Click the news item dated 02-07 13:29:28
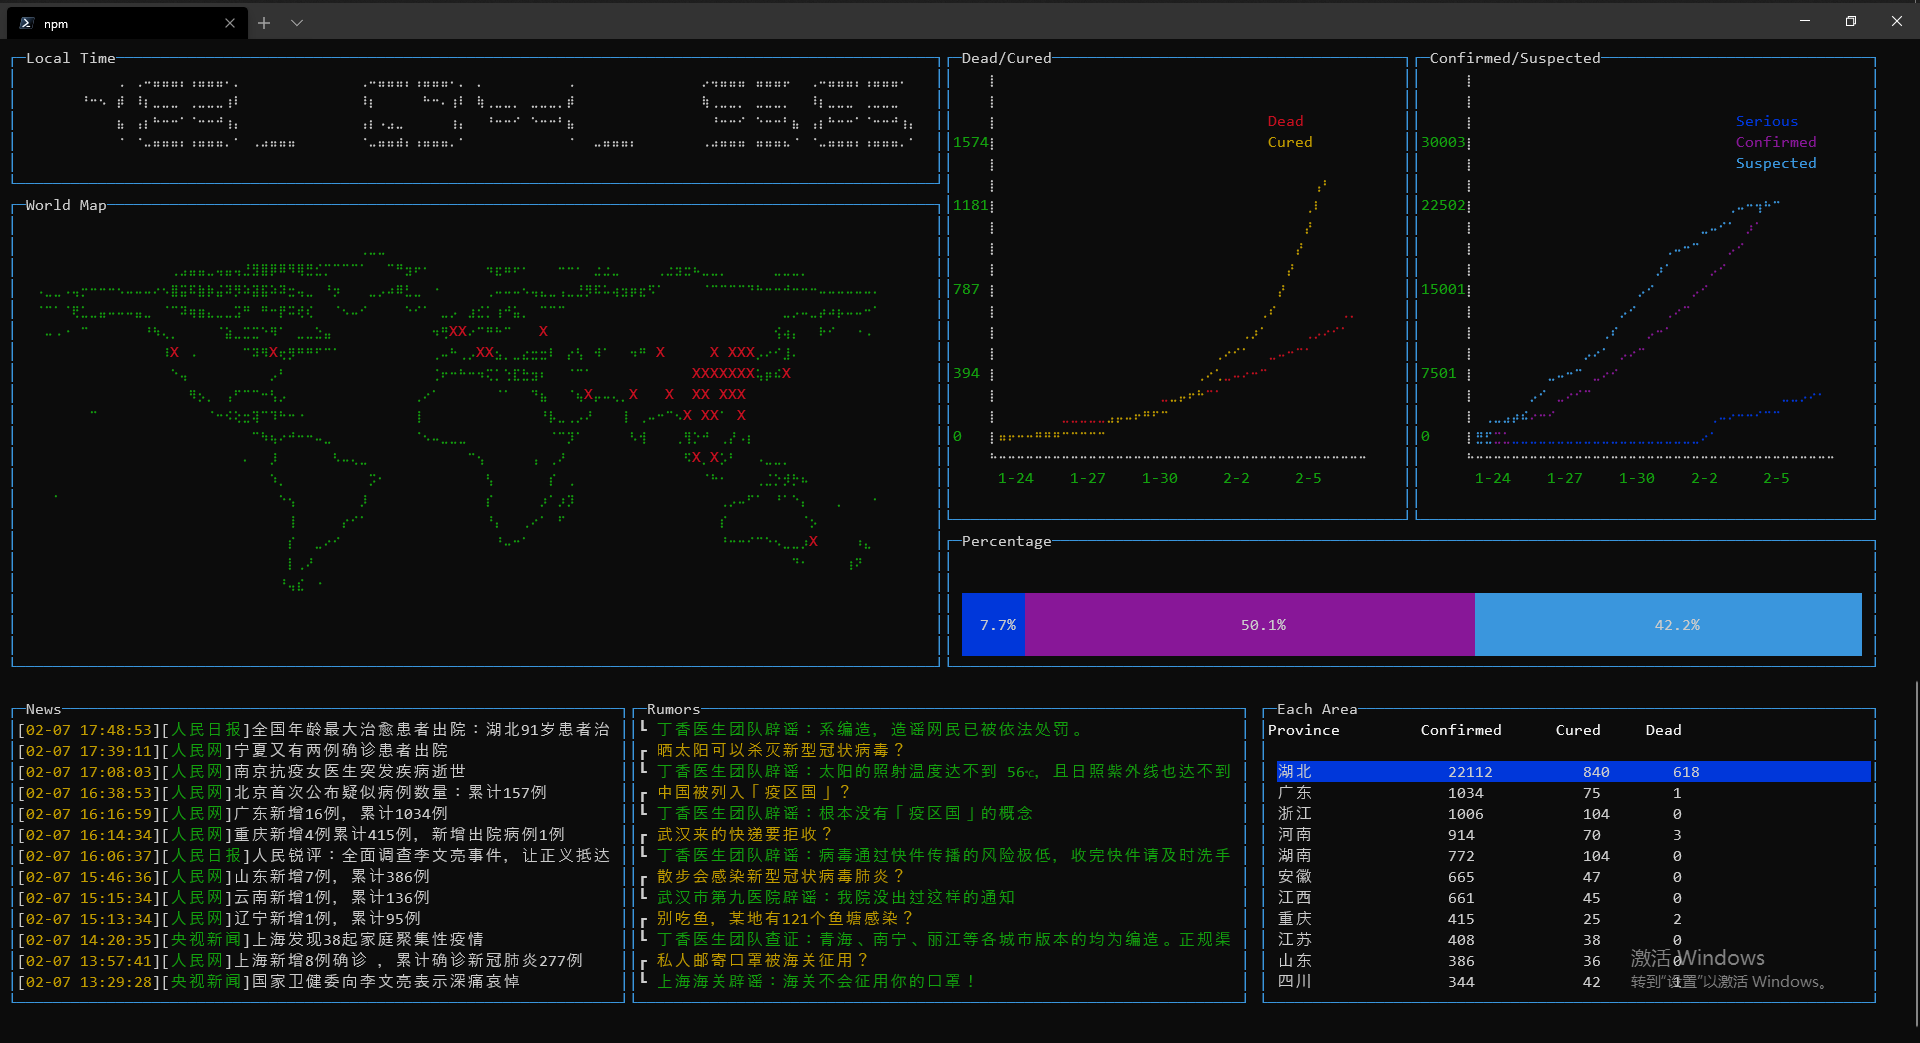 coord(269,982)
